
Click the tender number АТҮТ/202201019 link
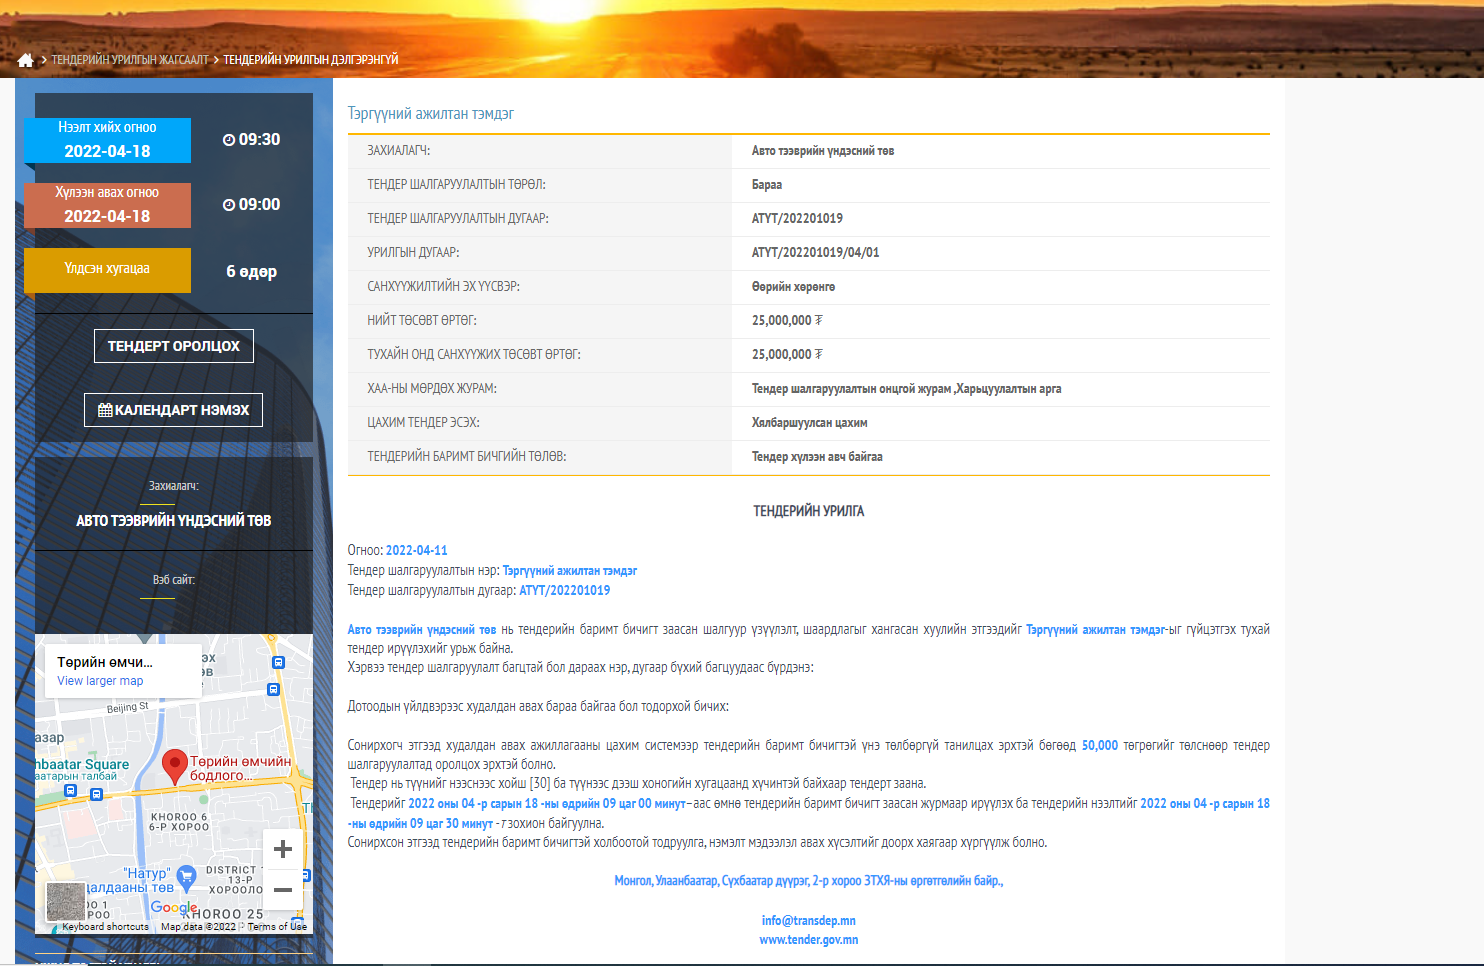point(564,591)
